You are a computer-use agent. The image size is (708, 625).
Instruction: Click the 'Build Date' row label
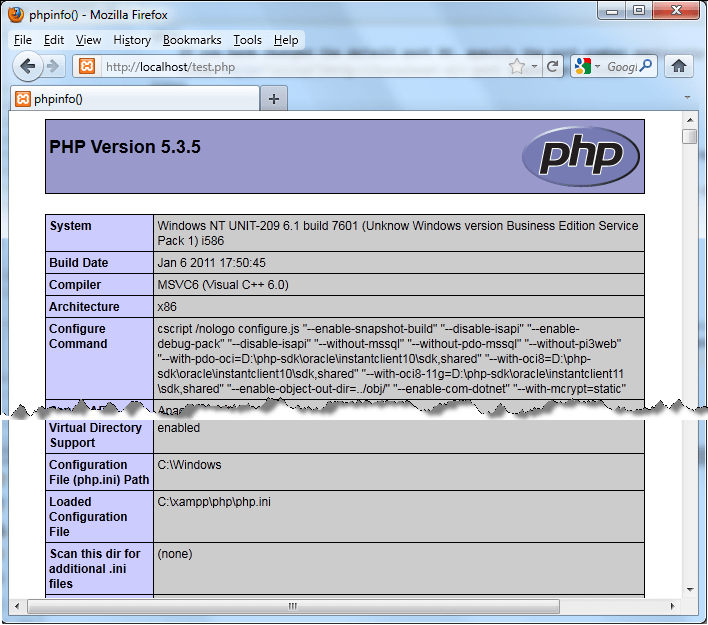[x=79, y=262]
